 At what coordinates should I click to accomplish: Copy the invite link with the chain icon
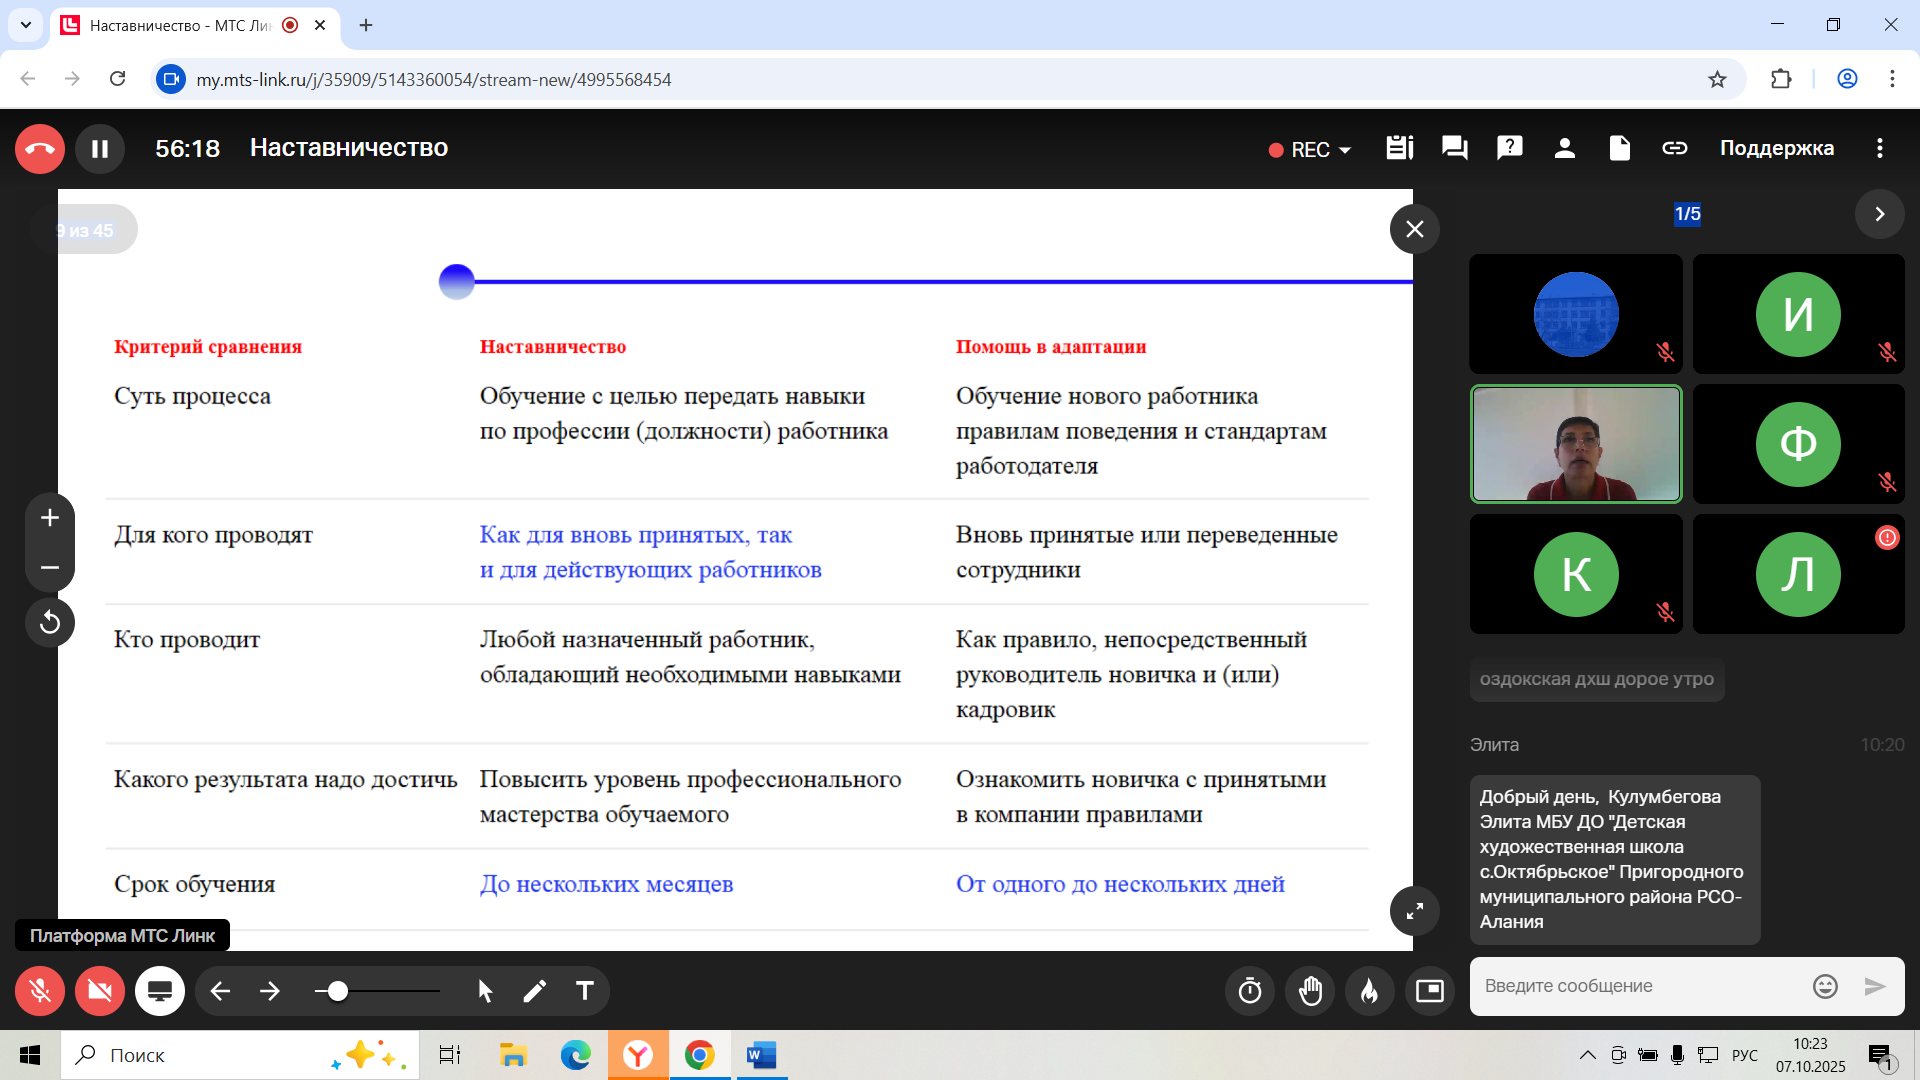pos(1674,148)
